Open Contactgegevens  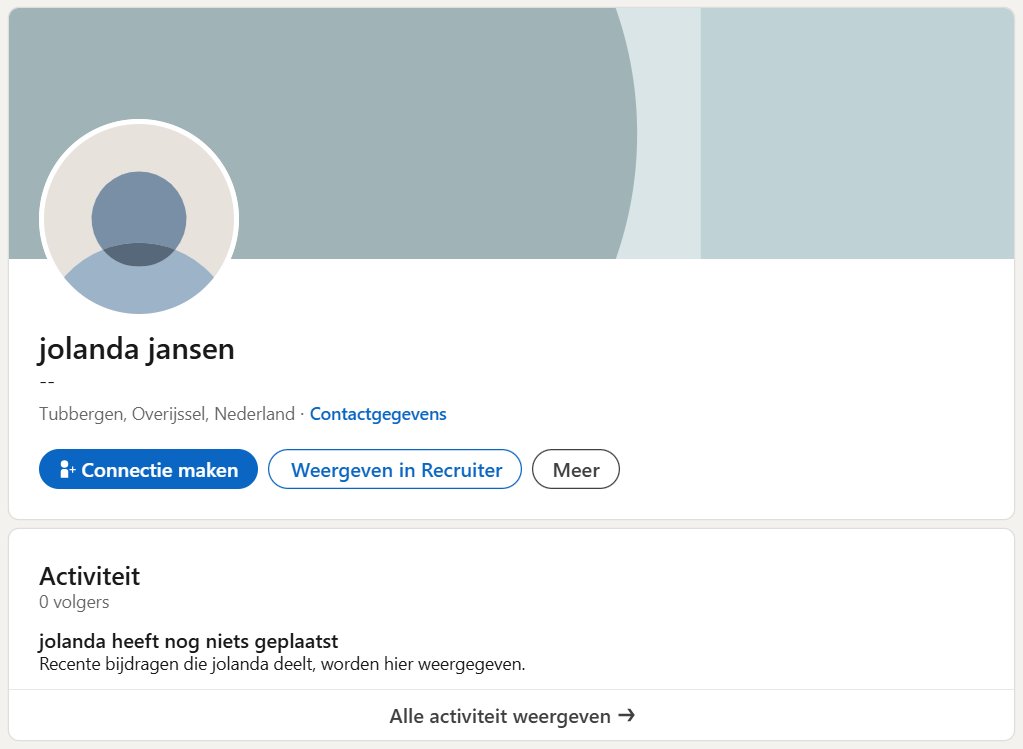click(x=377, y=413)
